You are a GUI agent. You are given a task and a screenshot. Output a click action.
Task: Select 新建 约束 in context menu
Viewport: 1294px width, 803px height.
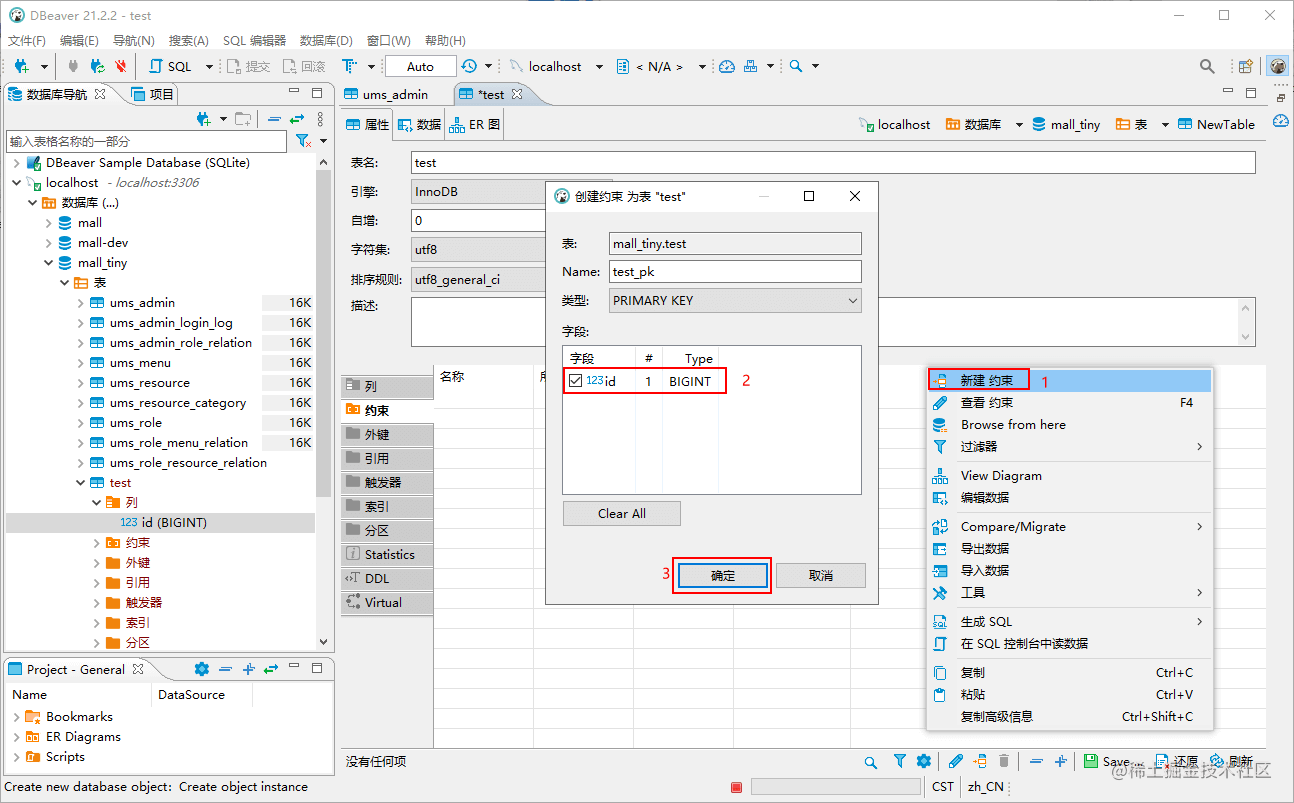click(x=1070, y=380)
